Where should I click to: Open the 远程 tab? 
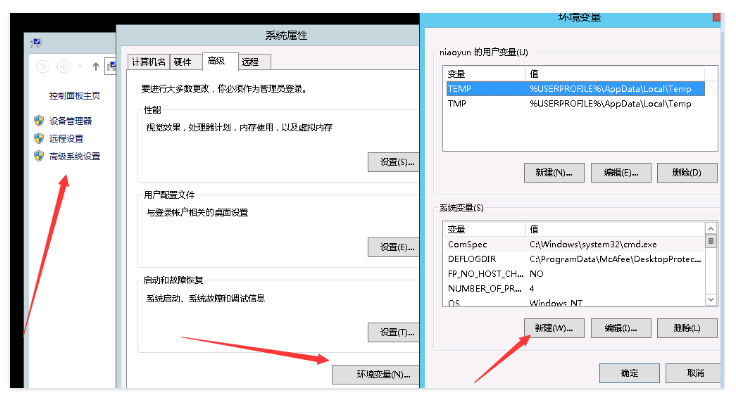tap(254, 62)
